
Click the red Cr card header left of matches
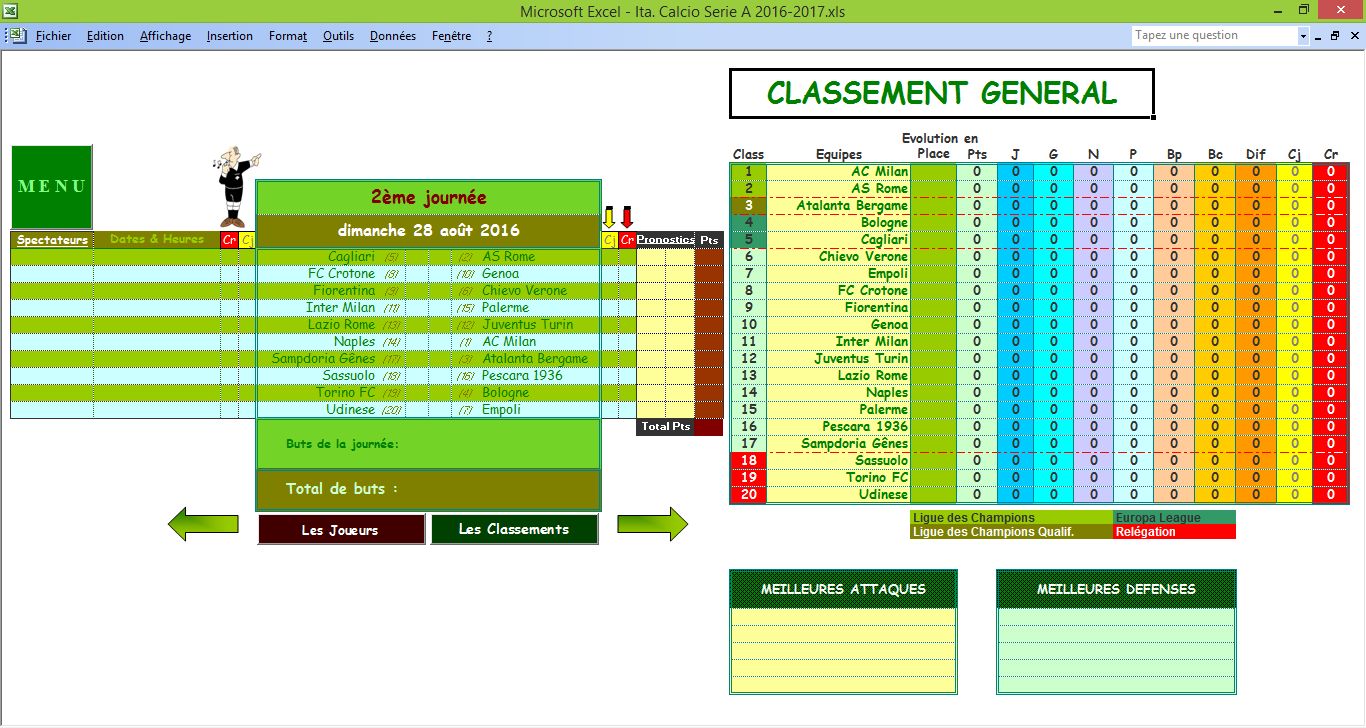click(229, 240)
